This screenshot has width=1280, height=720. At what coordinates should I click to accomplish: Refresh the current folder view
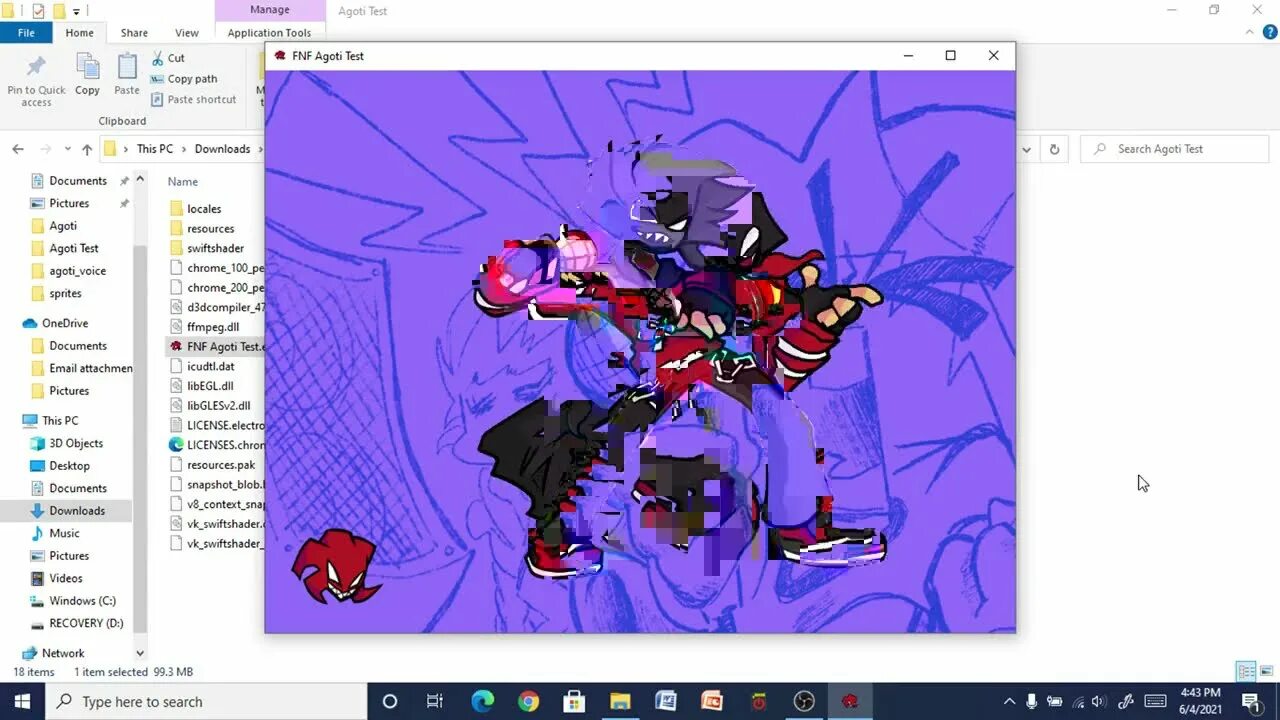(1054, 149)
